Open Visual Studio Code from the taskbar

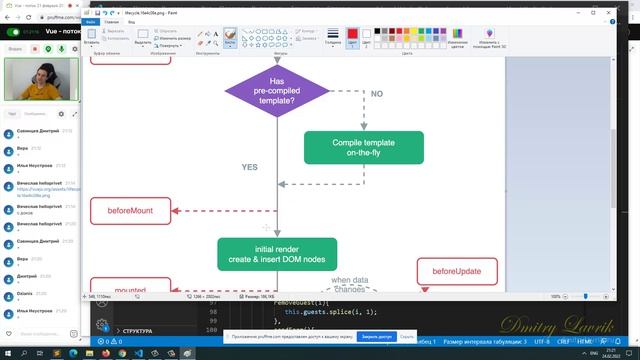[x=138, y=353]
